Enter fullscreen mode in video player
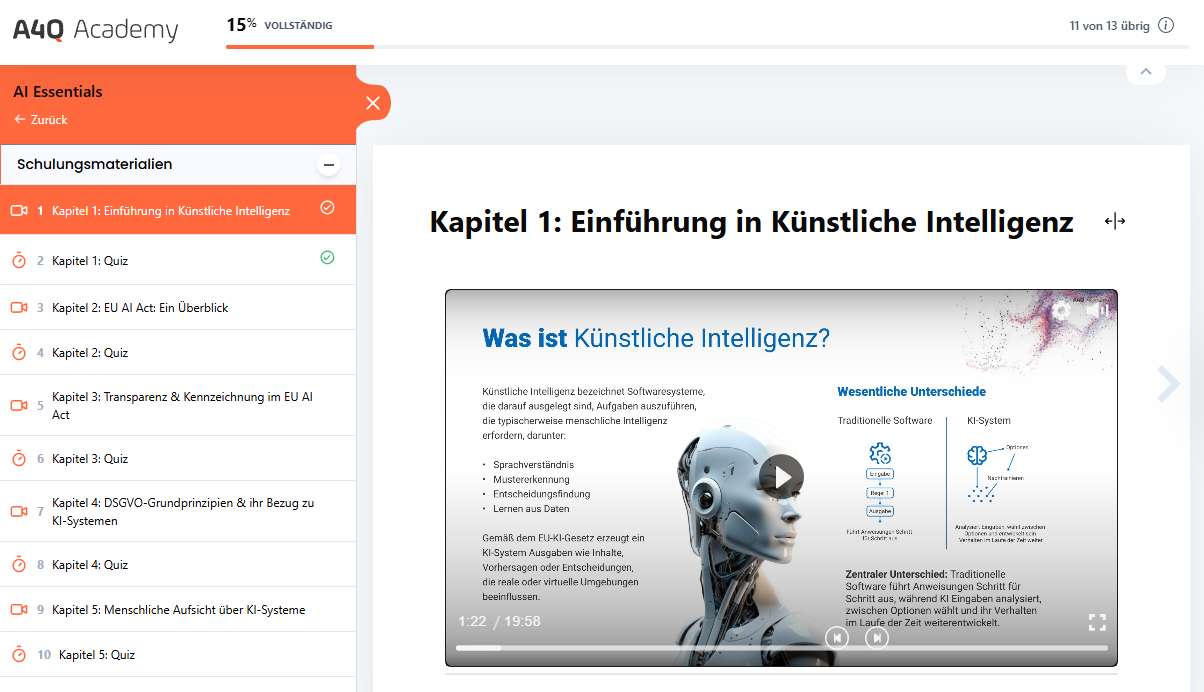The height and width of the screenshot is (692, 1204). coord(1097,623)
